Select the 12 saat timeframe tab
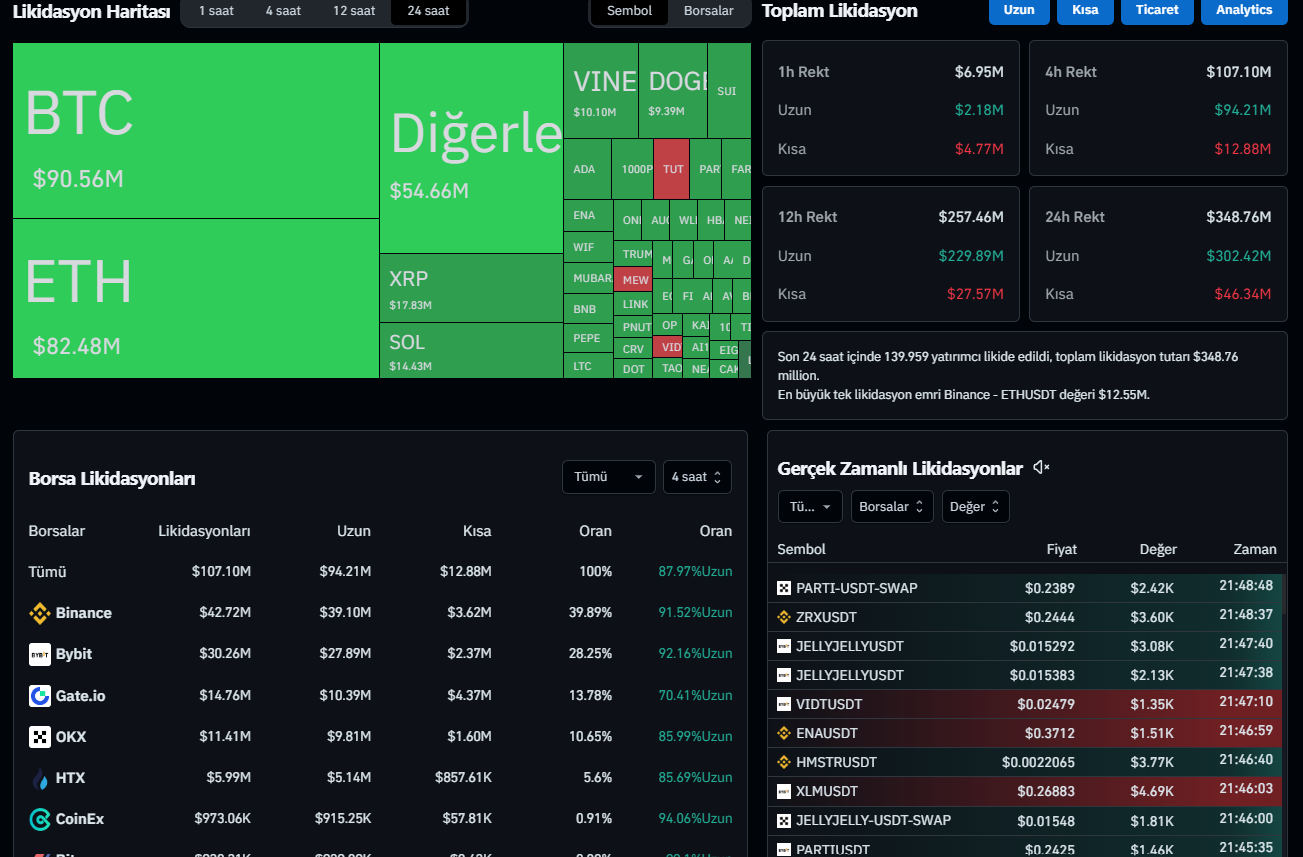 [354, 11]
